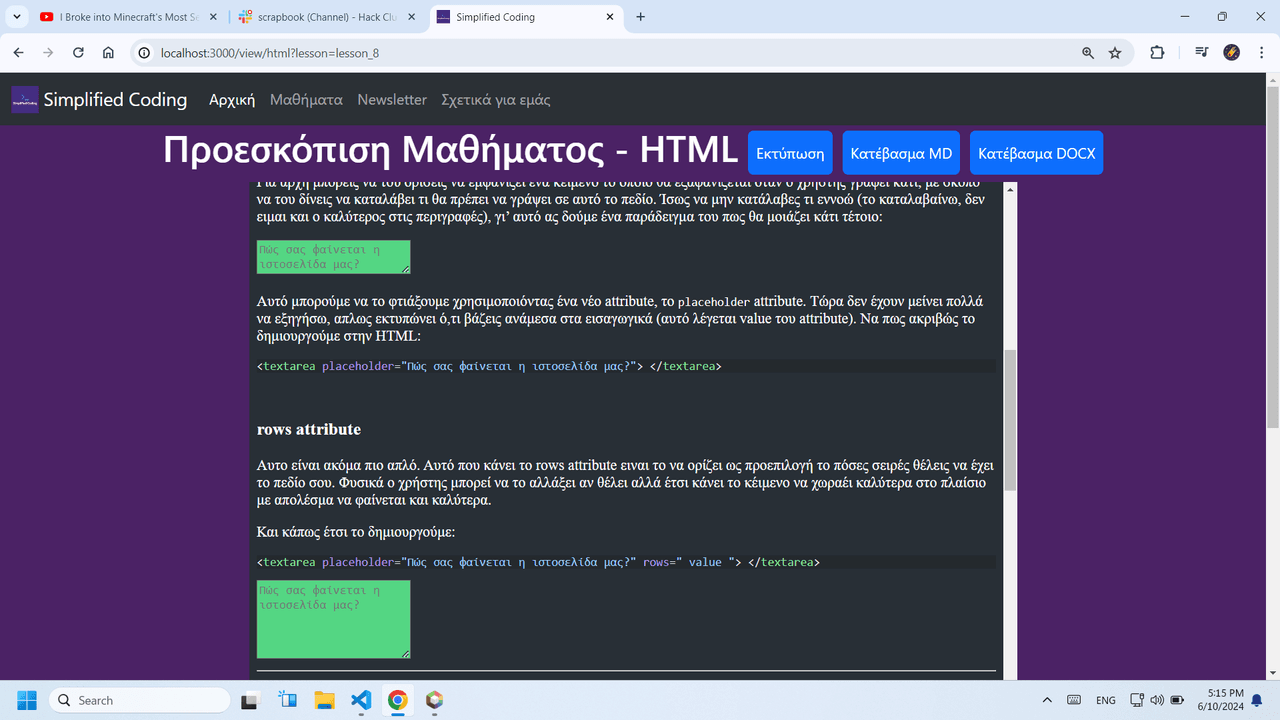Open the Chrome extensions puzzle icon
Image resolution: width=1280 pixels, height=720 pixels.
[1157, 53]
